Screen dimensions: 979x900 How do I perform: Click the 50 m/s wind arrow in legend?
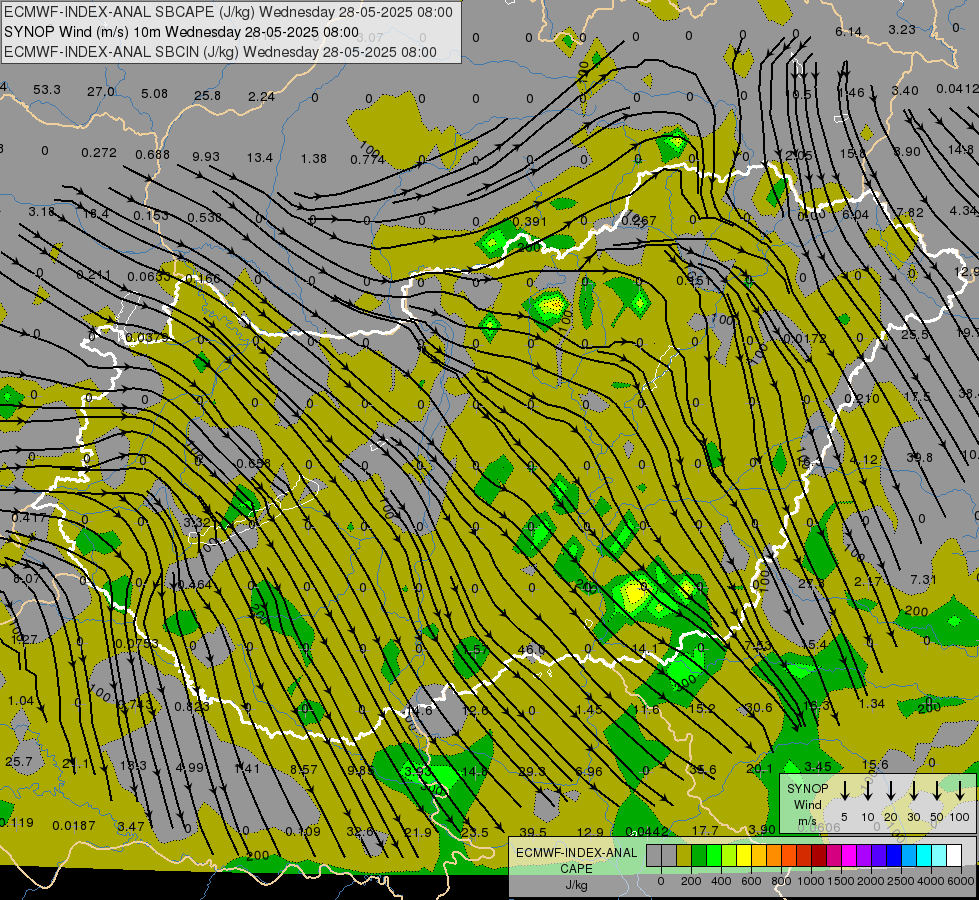tap(937, 789)
